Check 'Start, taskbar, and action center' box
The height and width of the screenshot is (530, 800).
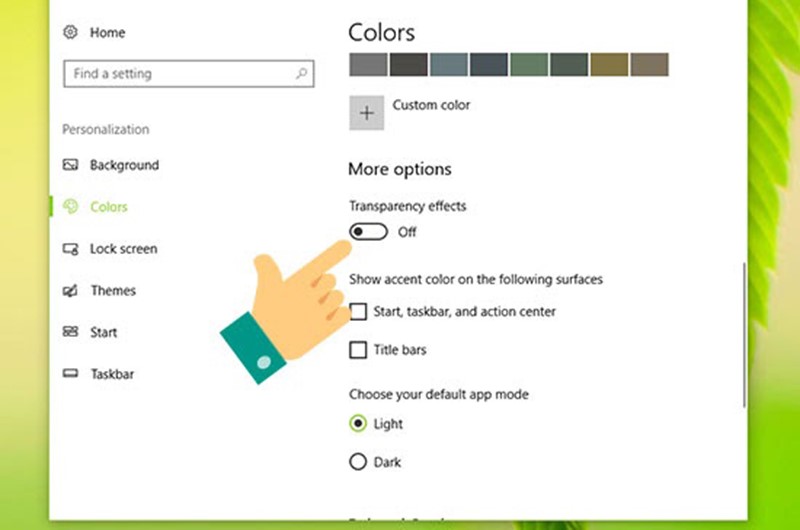click(358, 312)
